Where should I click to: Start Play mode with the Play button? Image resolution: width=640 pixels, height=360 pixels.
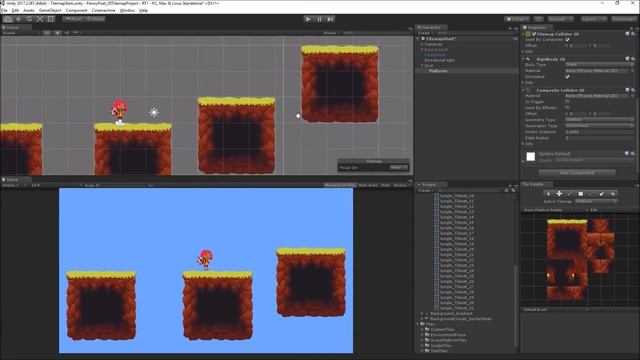click(x=308, y=19)
